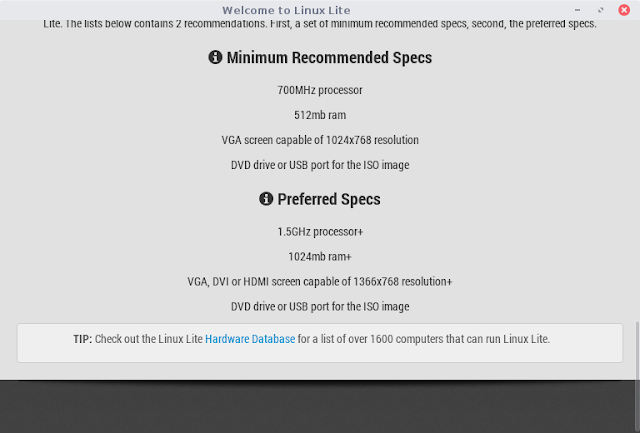The height and width of the screenshot is (433, 640).
Task: Click the Preferred Specs heading text
Action: click(x=329, y=199)
